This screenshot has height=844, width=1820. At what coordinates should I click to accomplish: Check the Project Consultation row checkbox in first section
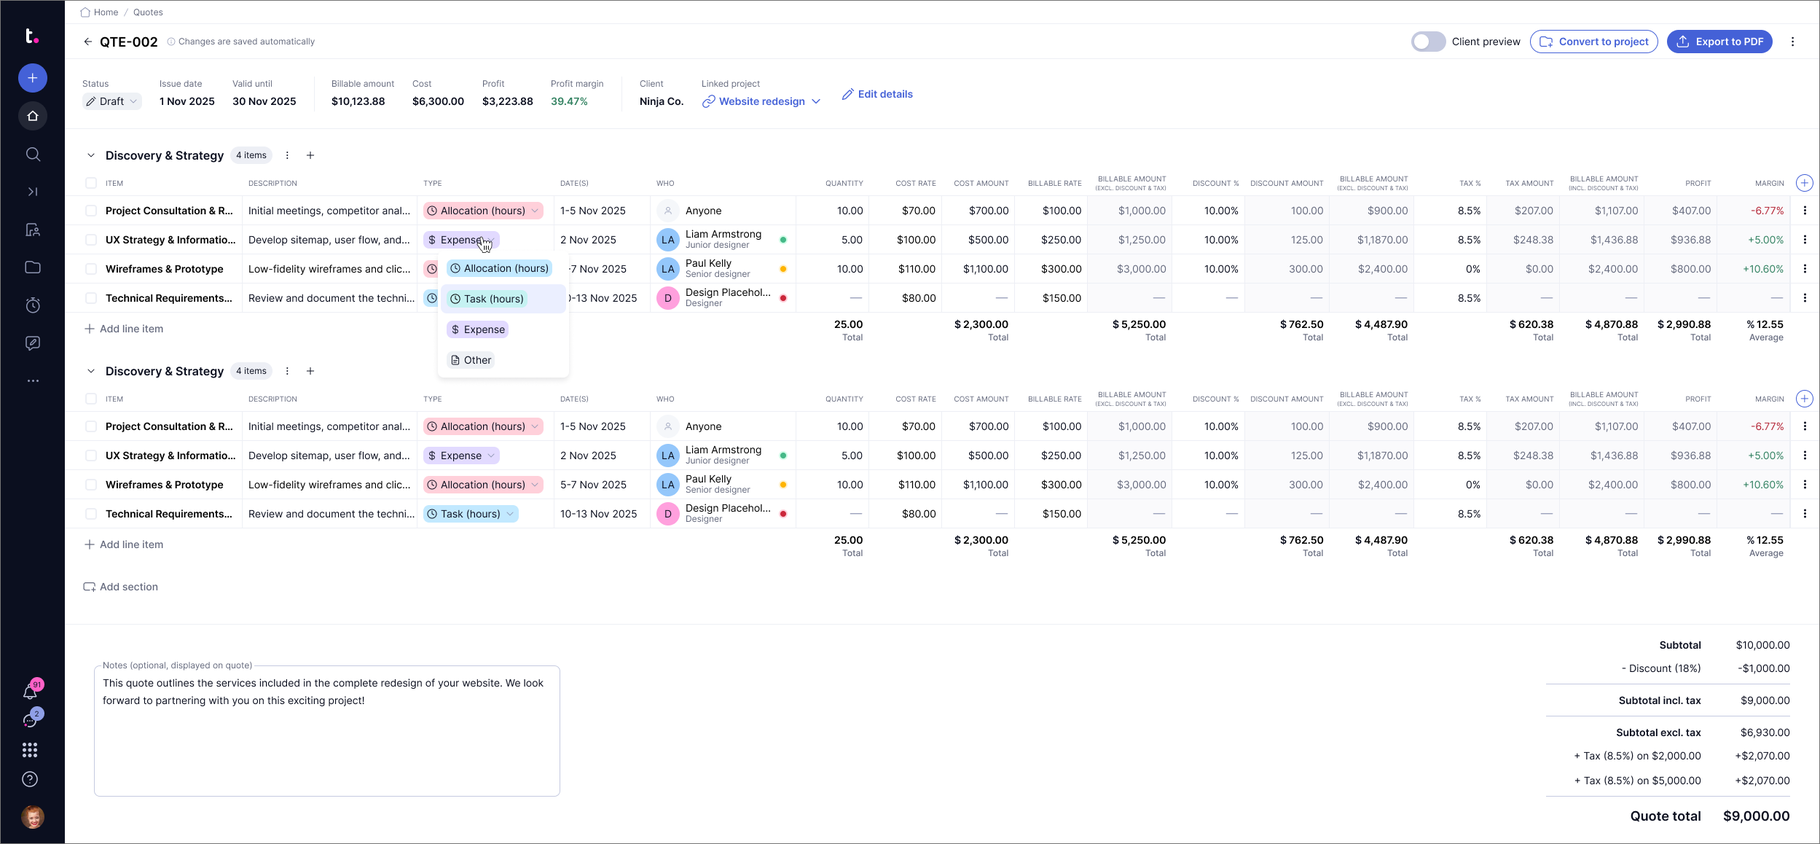tap(91, 211)
